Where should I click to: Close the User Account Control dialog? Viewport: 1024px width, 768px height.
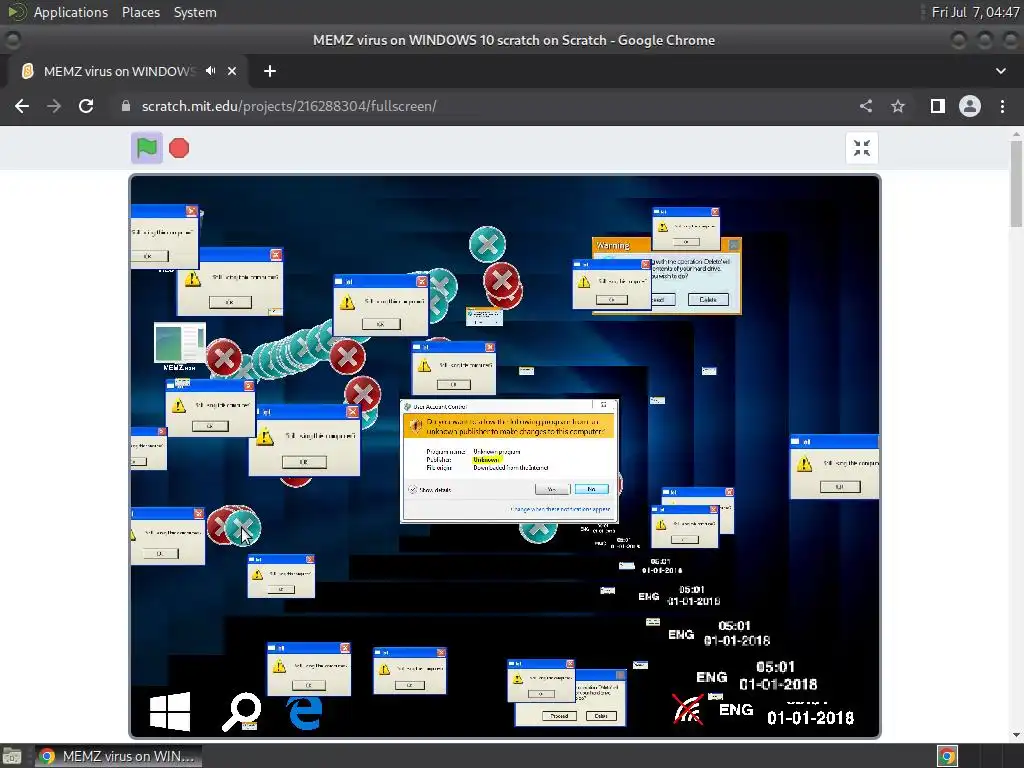click(x=604, y=405)
